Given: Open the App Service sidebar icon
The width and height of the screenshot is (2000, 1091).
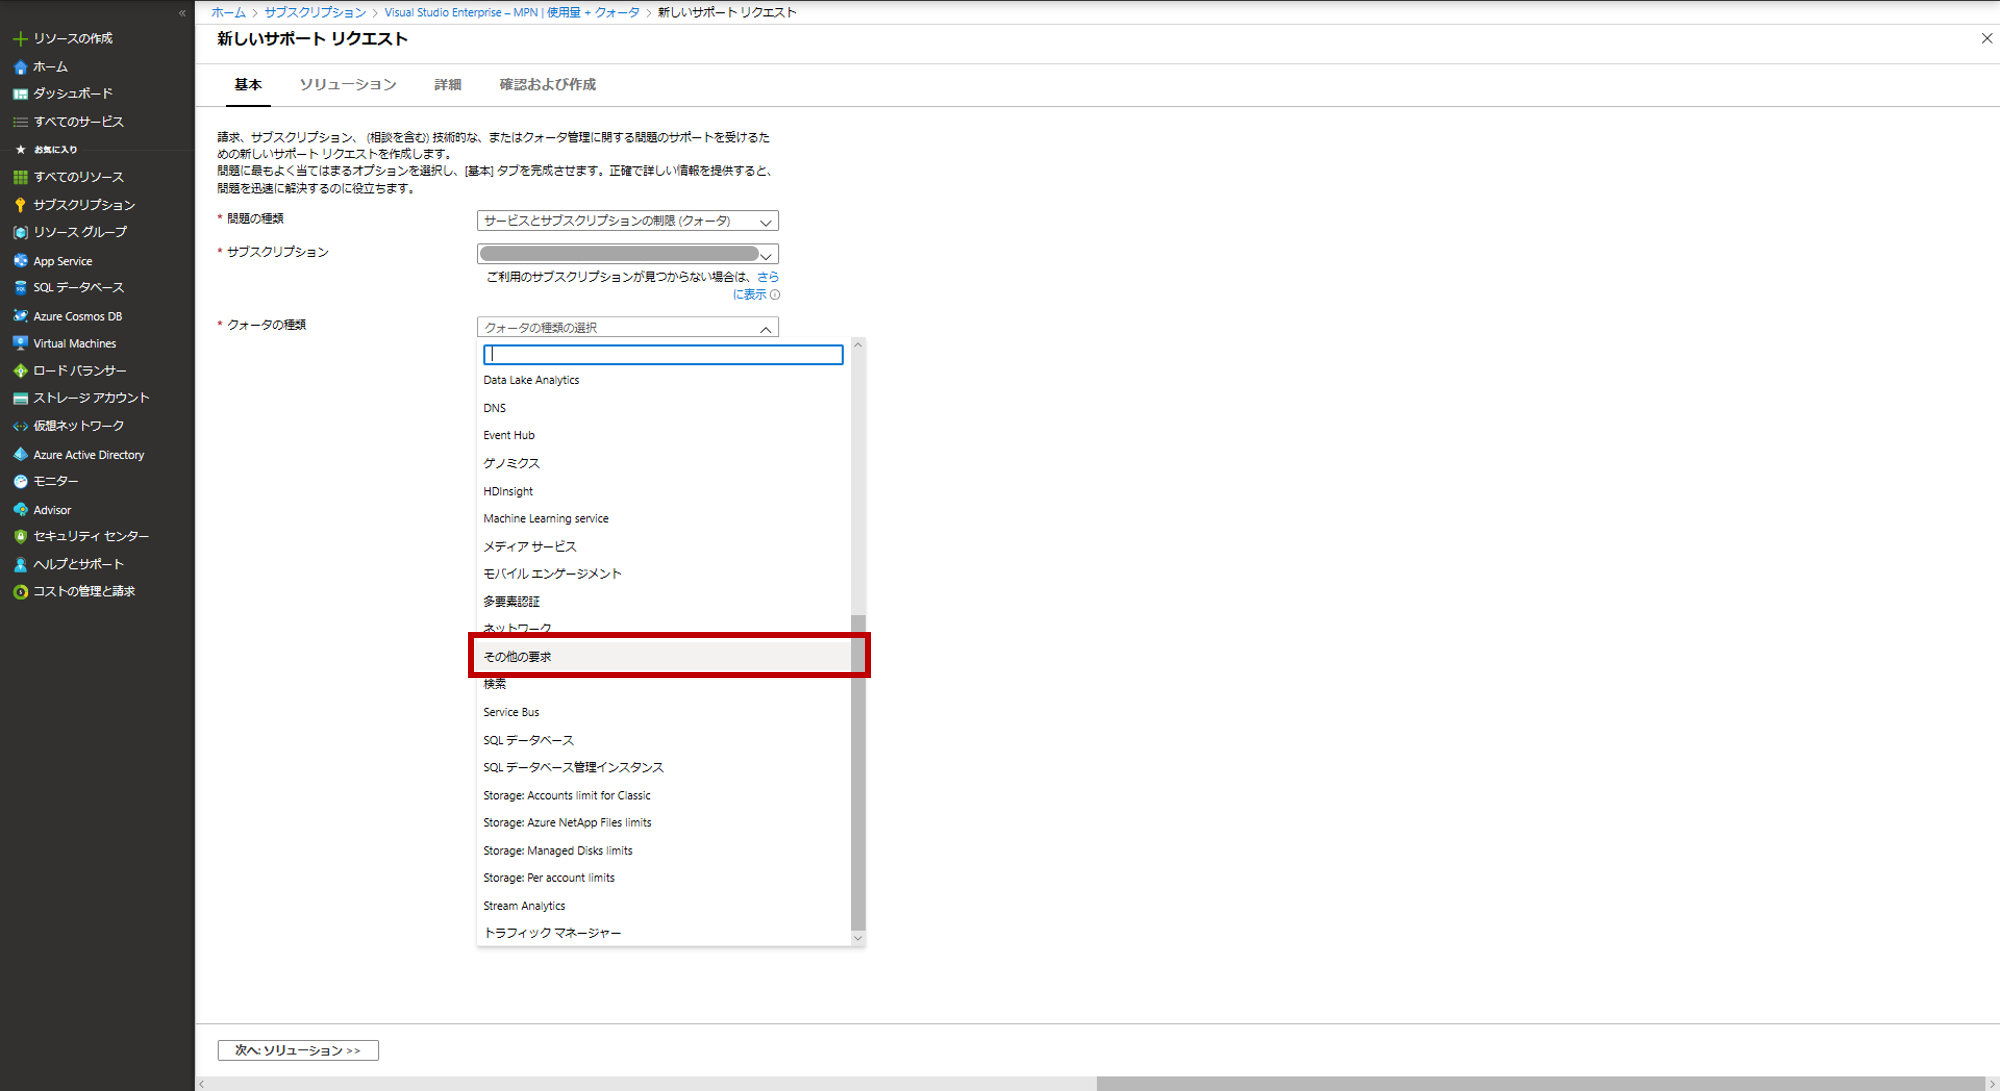Looking at the screenshot, I should point(20,260).
